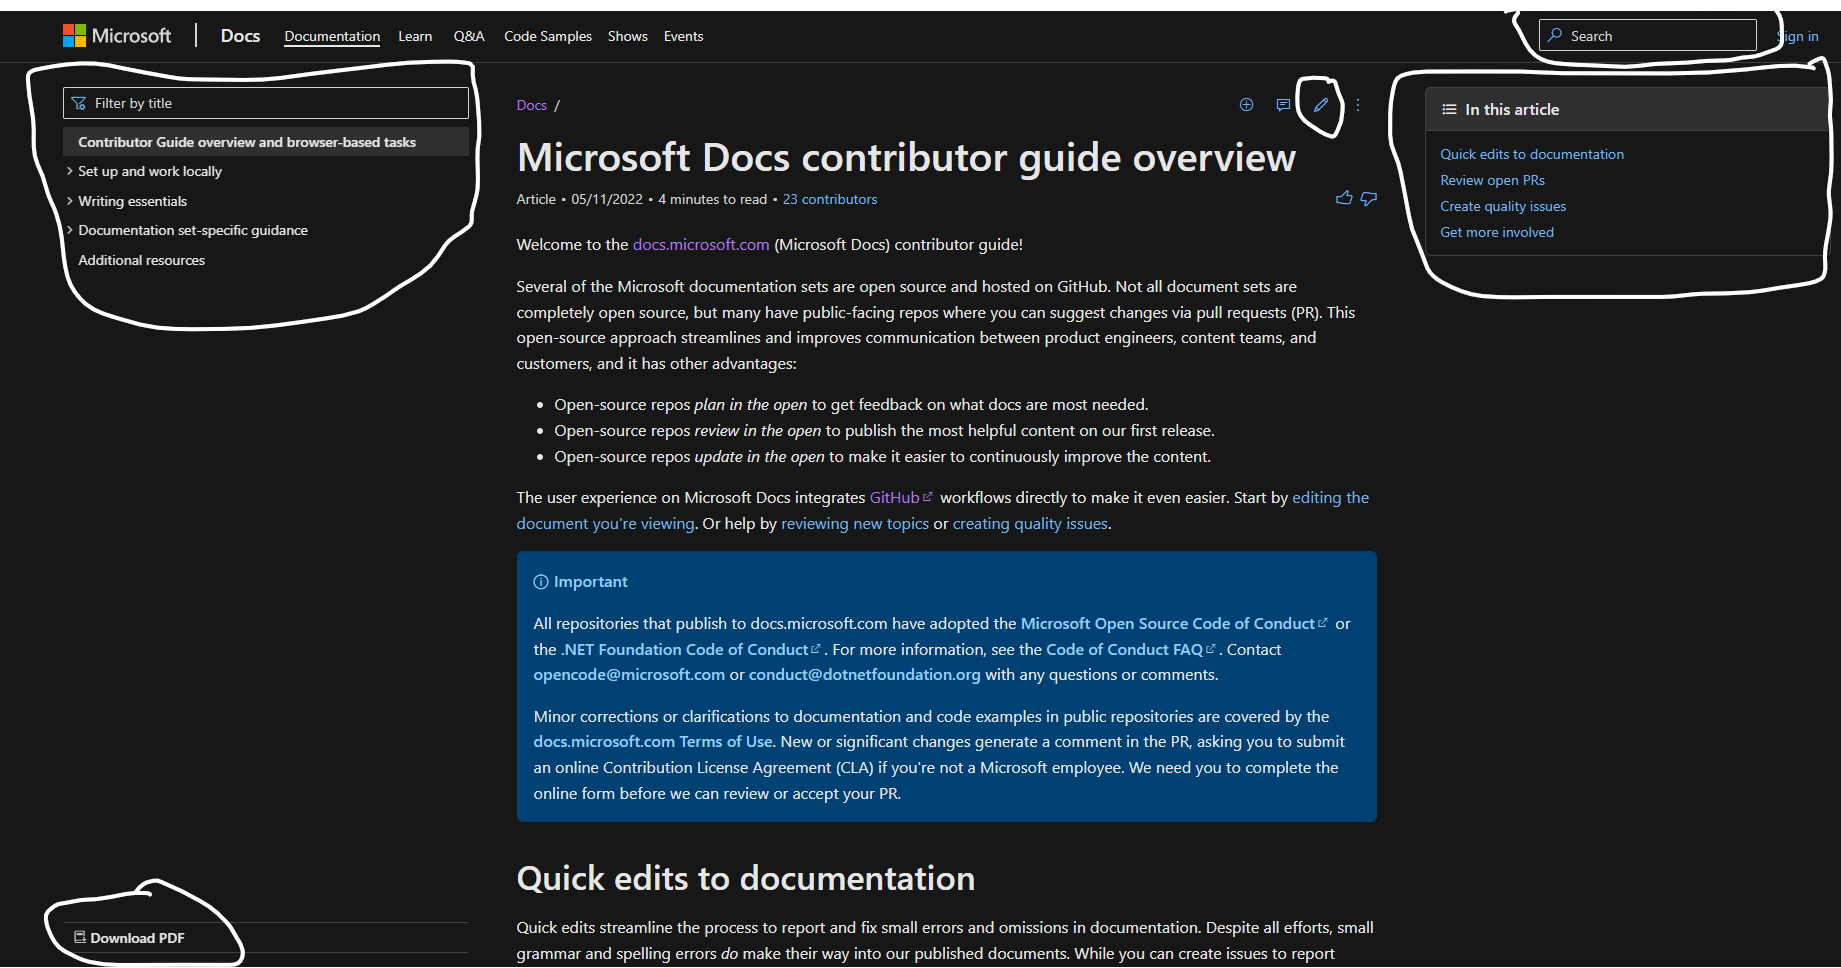Image resolution: width=1841 pixels, height=968 pixels.
Task: Open Additional resources entry
Action: point(142,260)
